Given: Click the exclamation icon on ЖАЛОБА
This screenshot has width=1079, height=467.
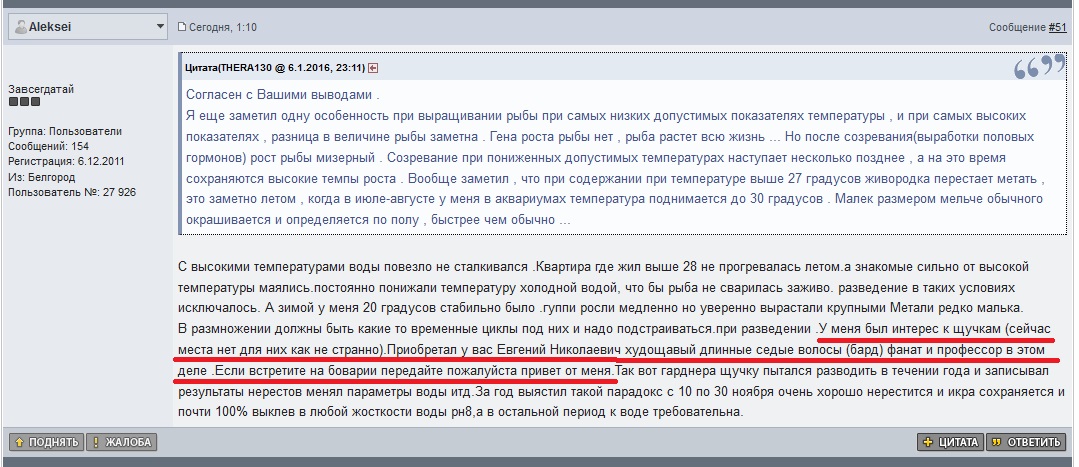Looking at the screenshot, I should click(96, 442).
